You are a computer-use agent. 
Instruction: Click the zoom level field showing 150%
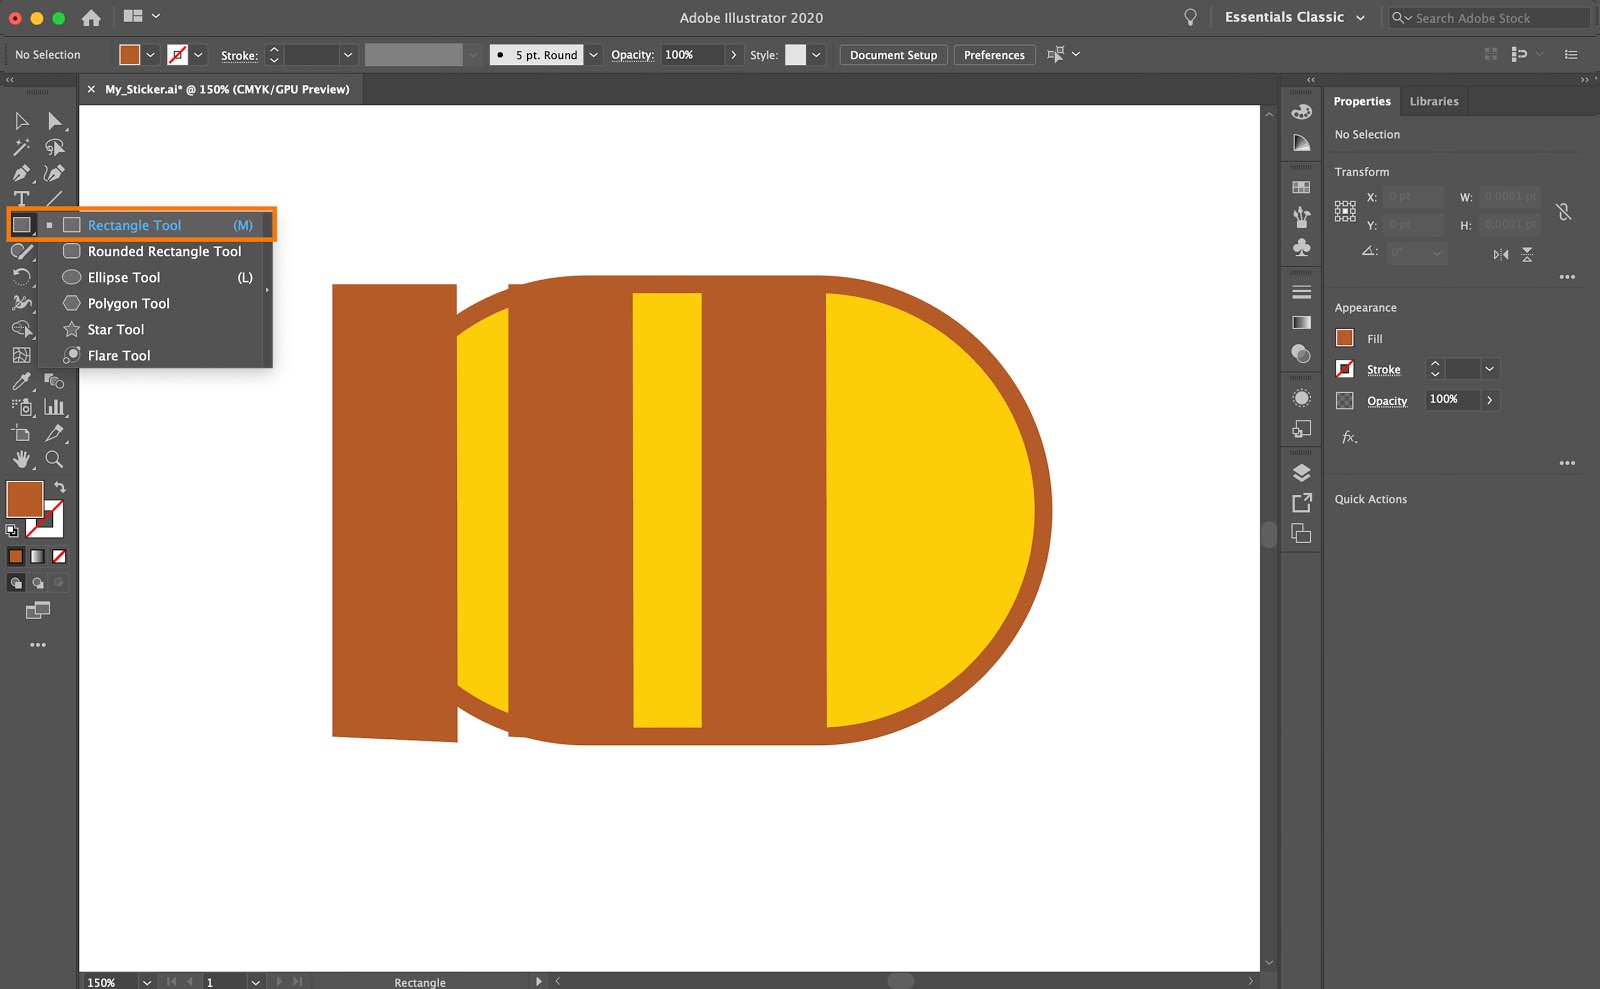[103, 982]
